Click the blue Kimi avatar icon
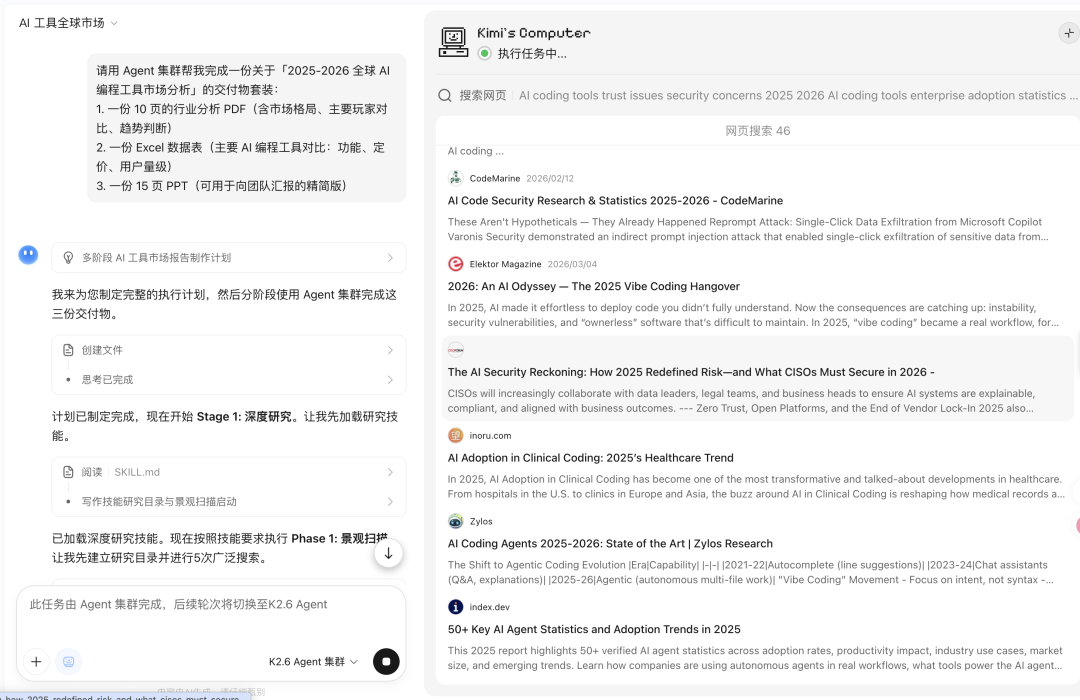The width and height of the screenshot is (1080, 700). pyautogui.click(x=28, y=256)
